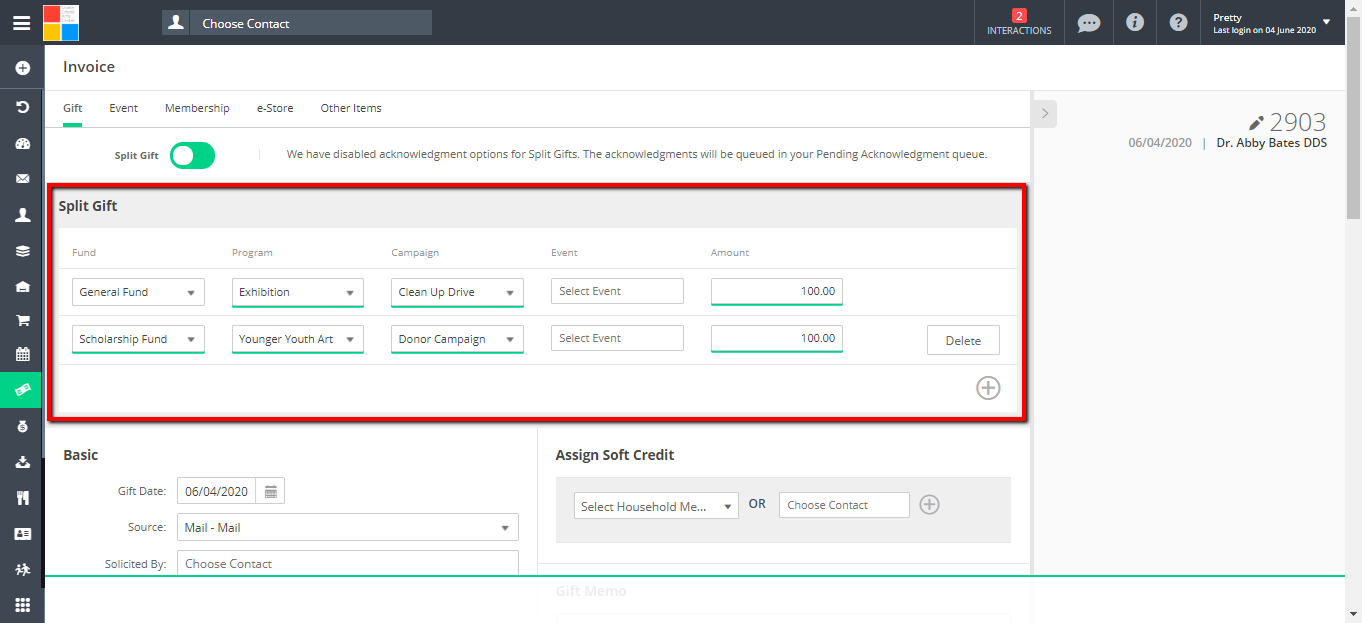The width and height of the screenshot is (1362, 623).
Task: Switch to the Gift tab
Action: pyautogui.click(x=73, y=108)
